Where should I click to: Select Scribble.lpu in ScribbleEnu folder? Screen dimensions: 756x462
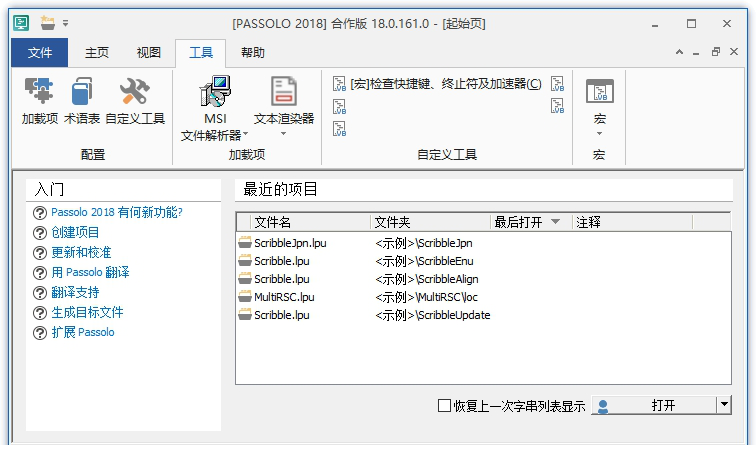tap(483, 261)
